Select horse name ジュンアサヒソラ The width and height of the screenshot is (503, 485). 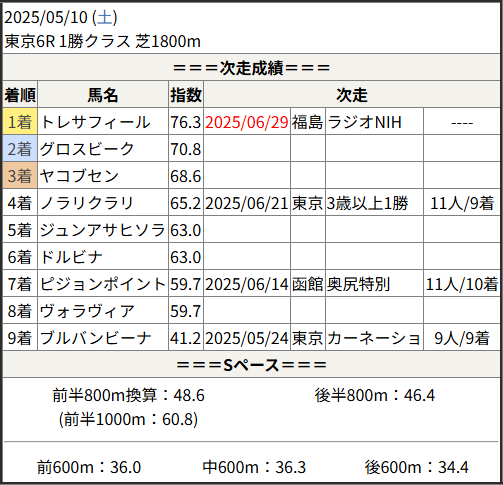coord(102,230)
